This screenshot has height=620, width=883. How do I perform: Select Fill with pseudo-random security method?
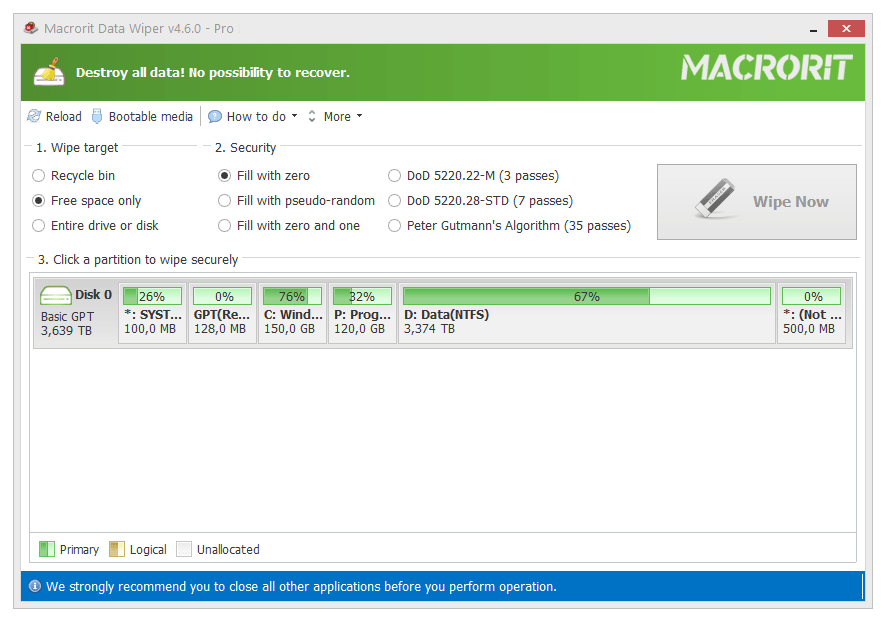[x=225, y=200]
